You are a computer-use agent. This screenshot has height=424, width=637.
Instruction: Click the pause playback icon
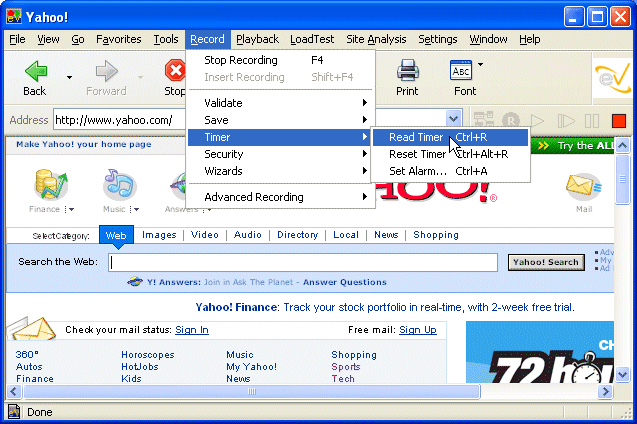point(592,121)
